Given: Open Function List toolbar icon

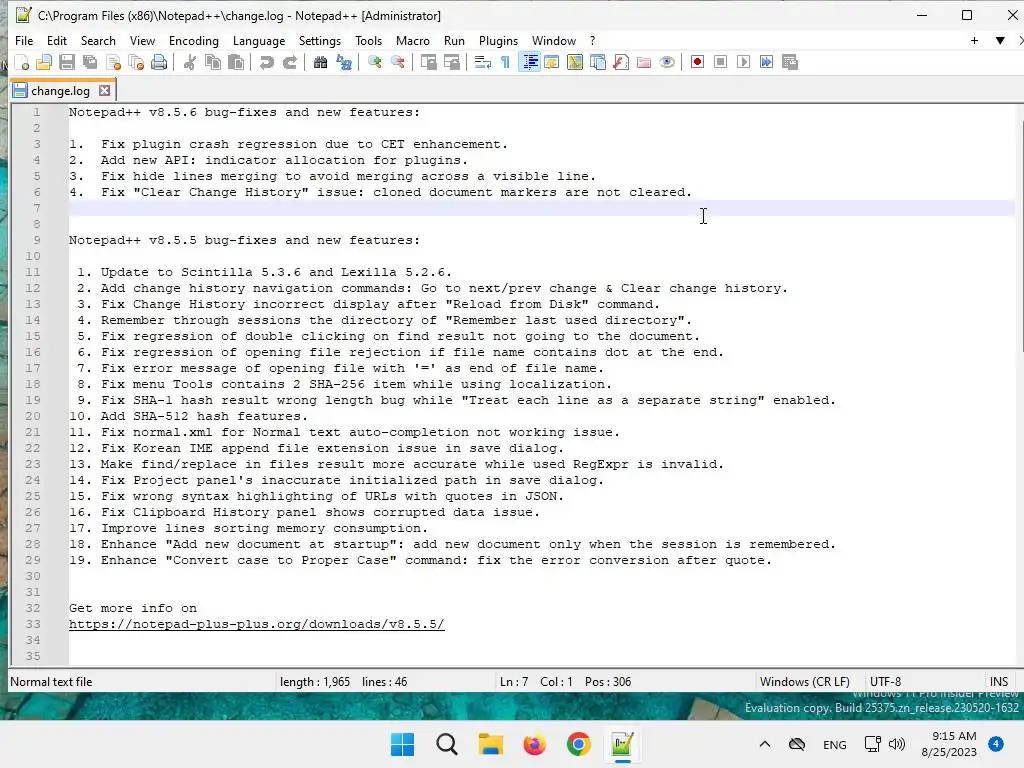Looking at the screenshot, I should [x=621, y=62].
